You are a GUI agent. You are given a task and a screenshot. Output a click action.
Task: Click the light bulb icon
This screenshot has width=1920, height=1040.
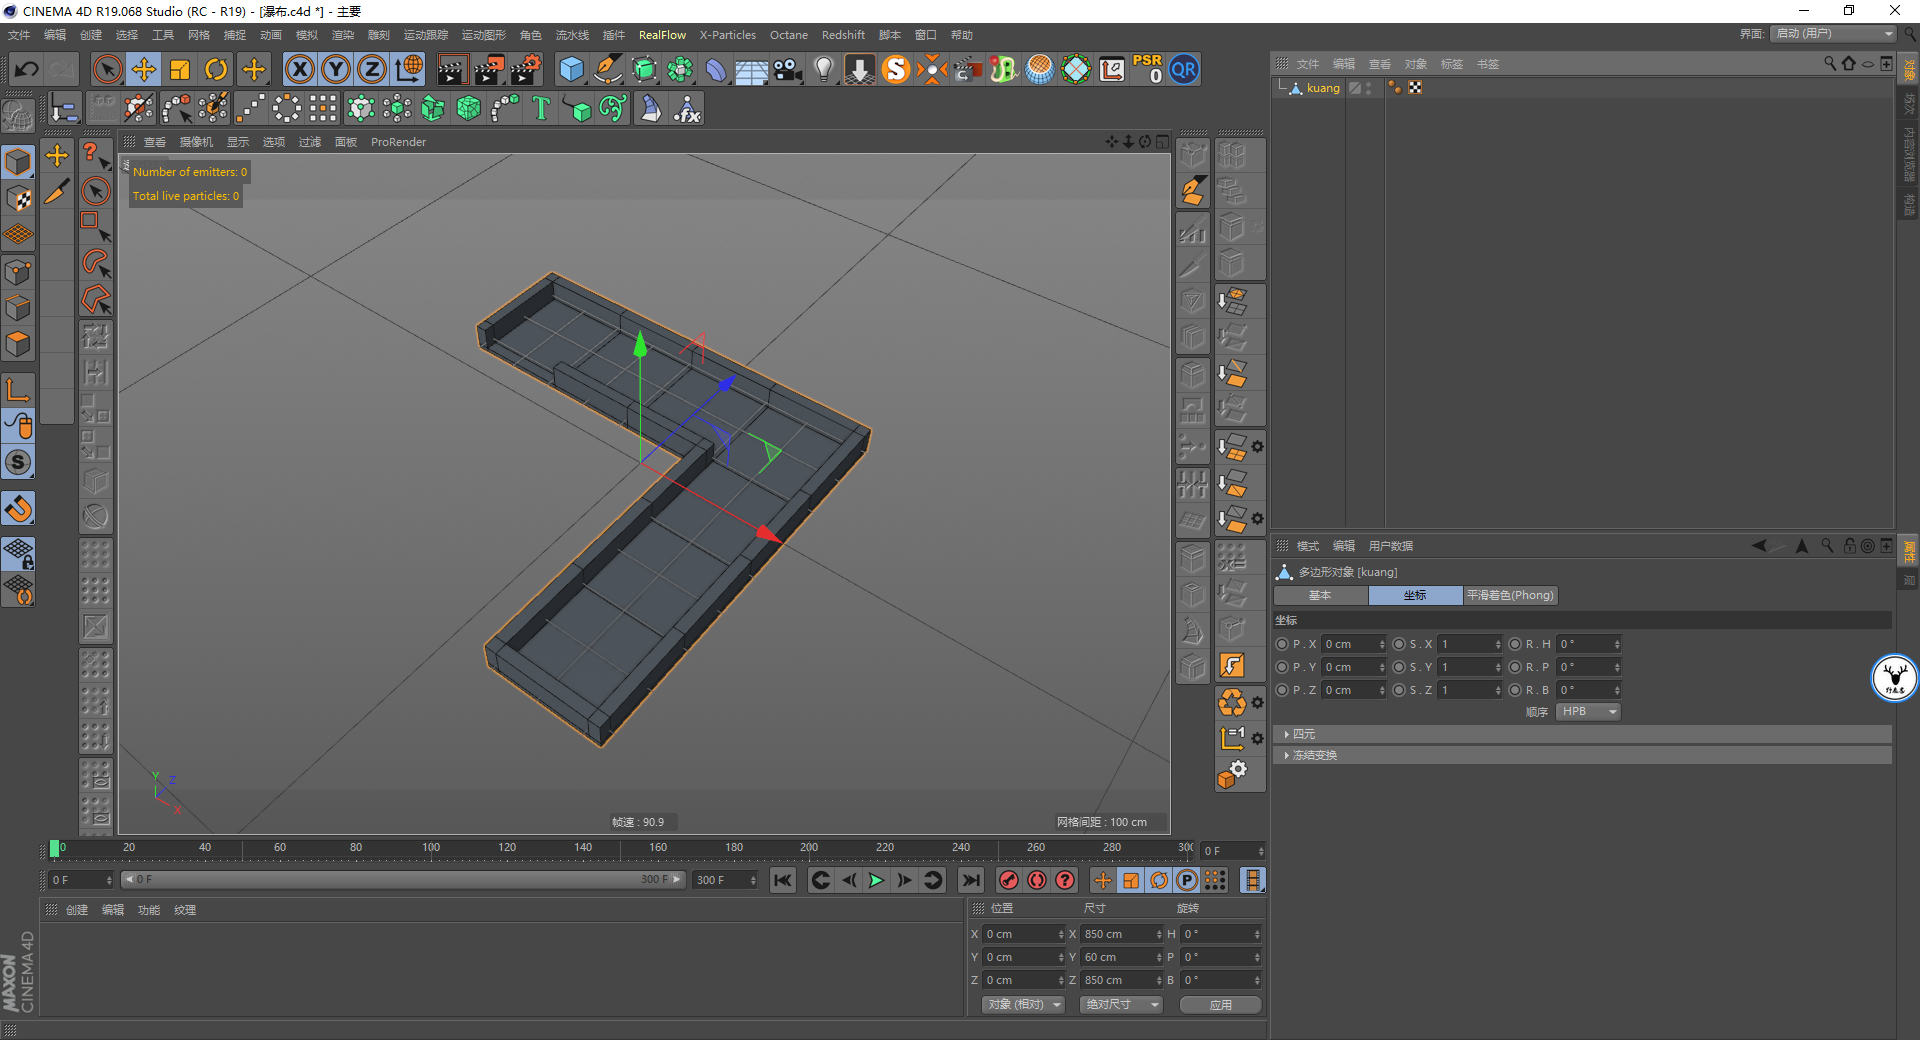point(823,69)
